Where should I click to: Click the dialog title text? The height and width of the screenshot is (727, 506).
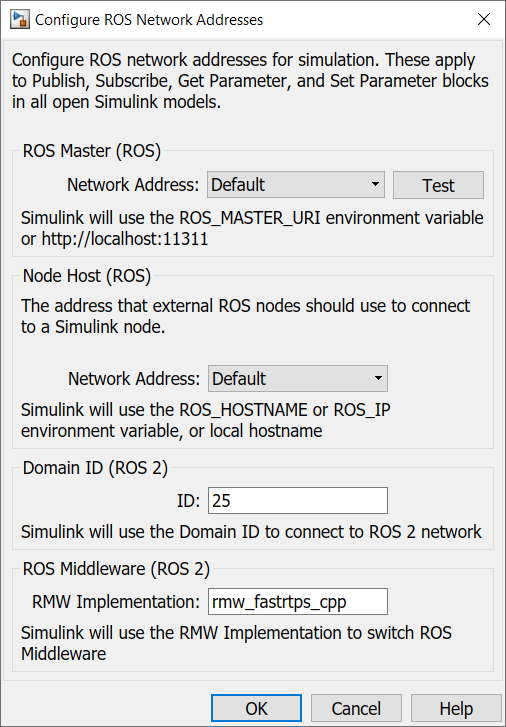point(149,20)
